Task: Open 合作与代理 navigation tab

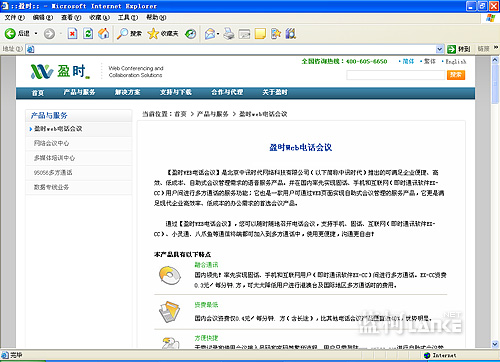Action: pyautogui.click(x=227, y=92)
